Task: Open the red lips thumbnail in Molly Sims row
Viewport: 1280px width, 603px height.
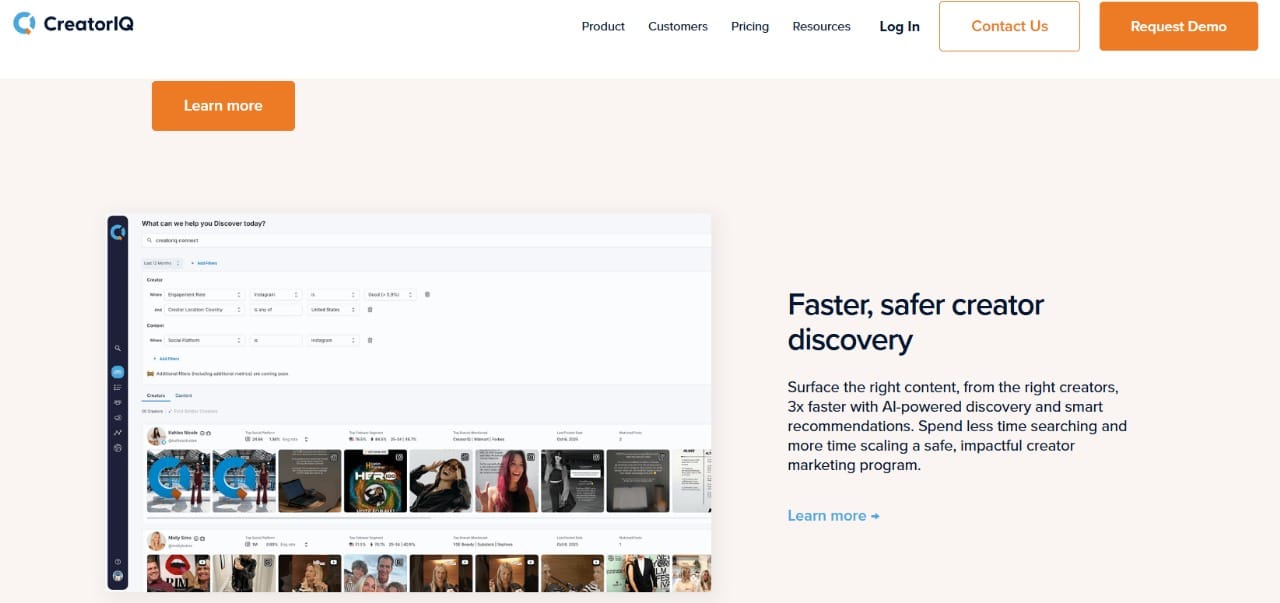Action: click(178, 573)
